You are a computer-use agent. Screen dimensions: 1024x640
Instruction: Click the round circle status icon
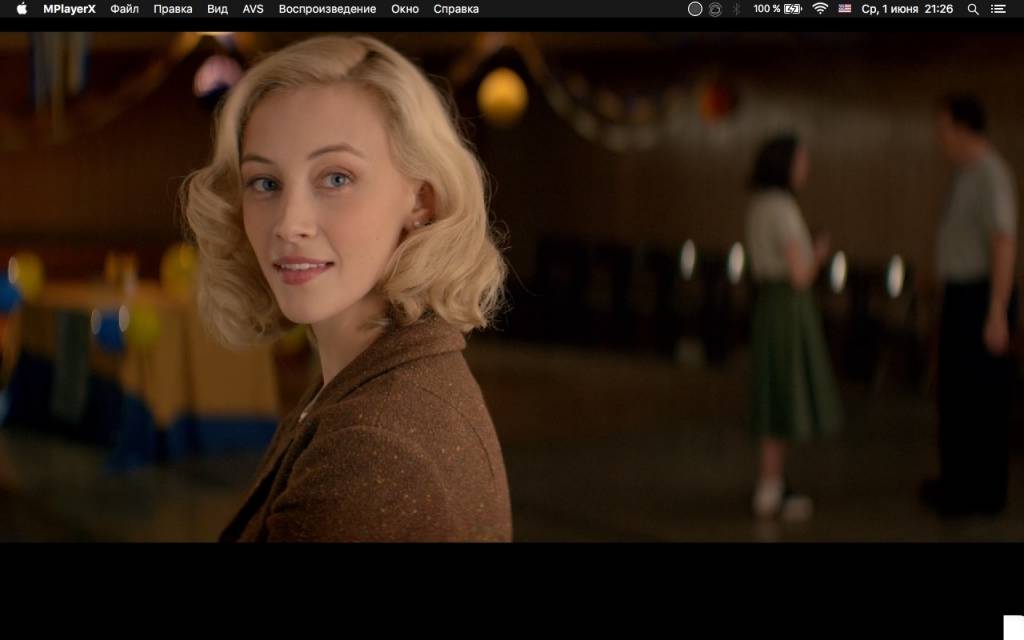(x=695, y=9)
